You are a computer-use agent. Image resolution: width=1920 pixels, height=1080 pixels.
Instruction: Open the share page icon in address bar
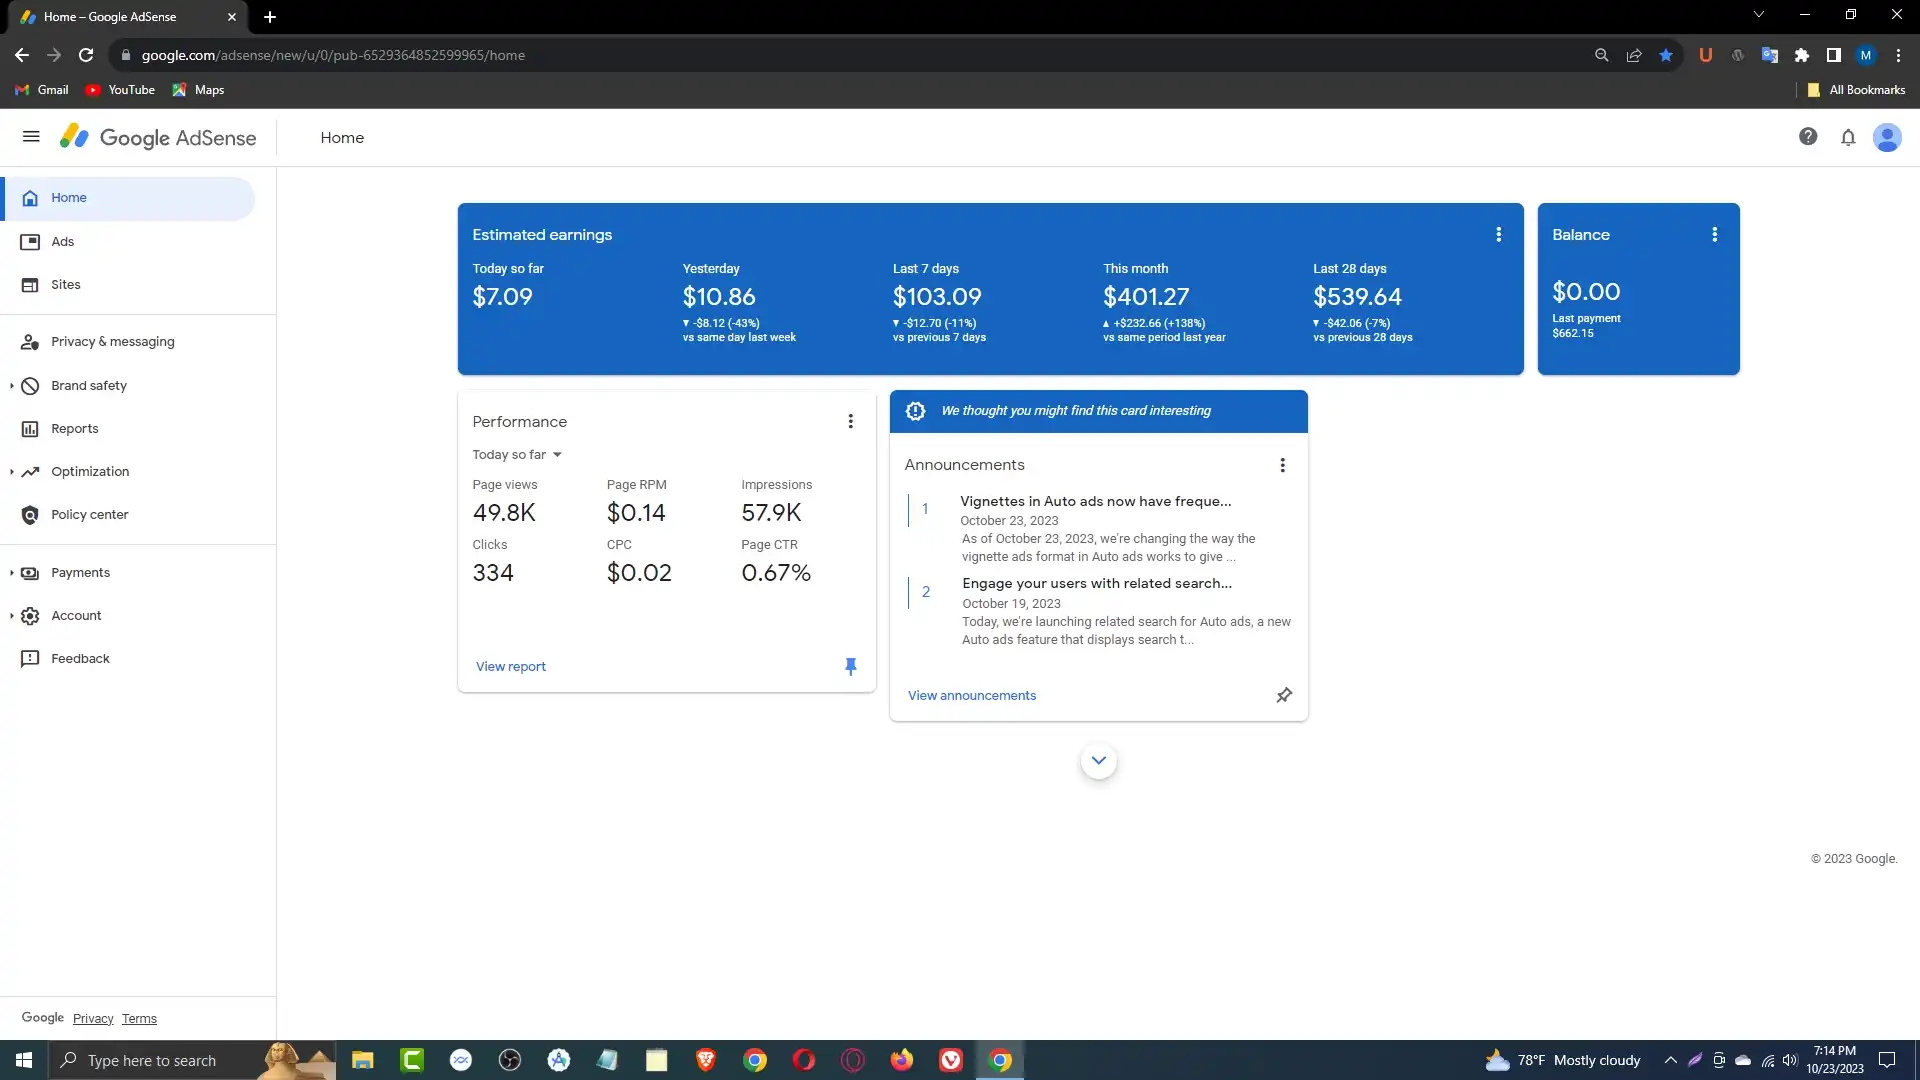tap(1634, 55)
